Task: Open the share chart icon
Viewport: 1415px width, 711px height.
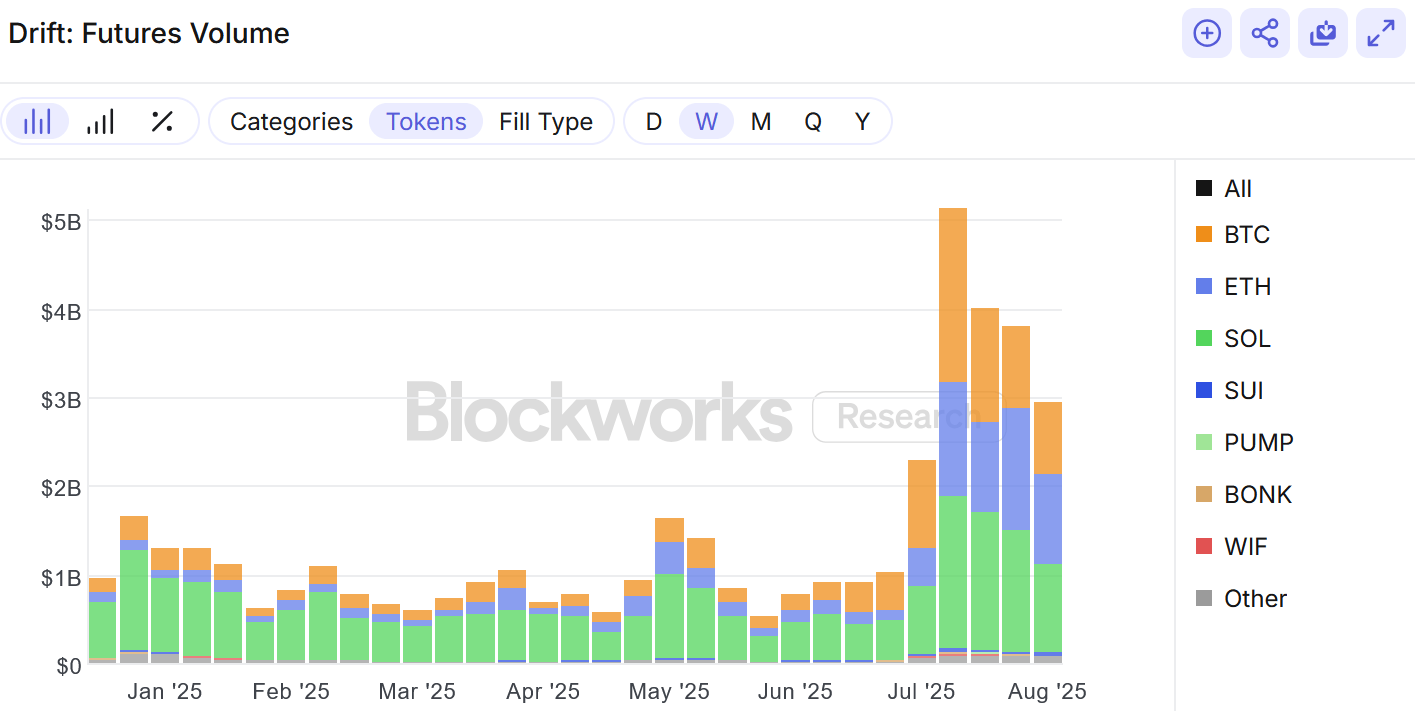Action: (1265, 33)
